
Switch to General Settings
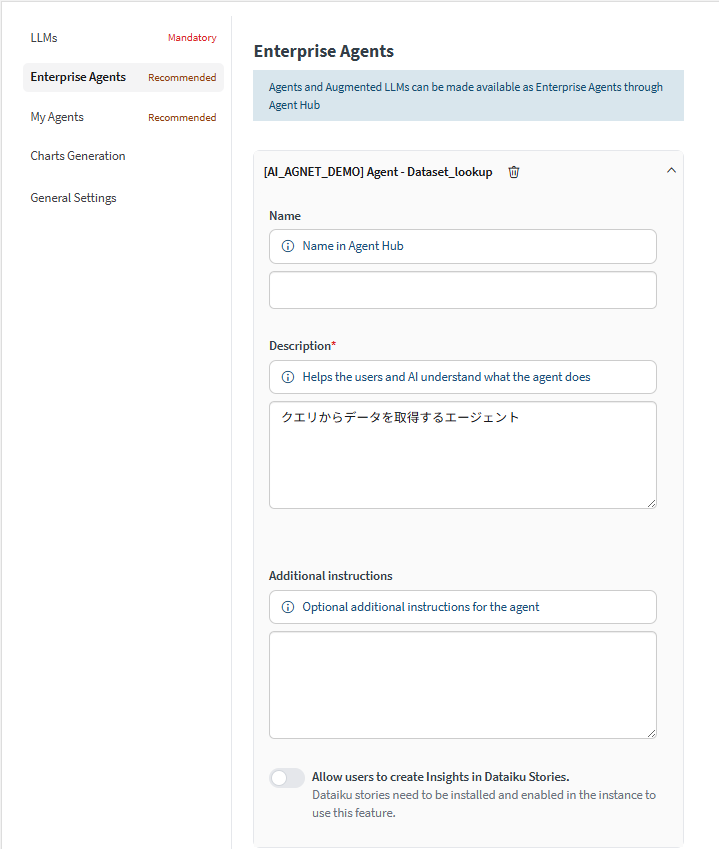click(x=73, y=198)
